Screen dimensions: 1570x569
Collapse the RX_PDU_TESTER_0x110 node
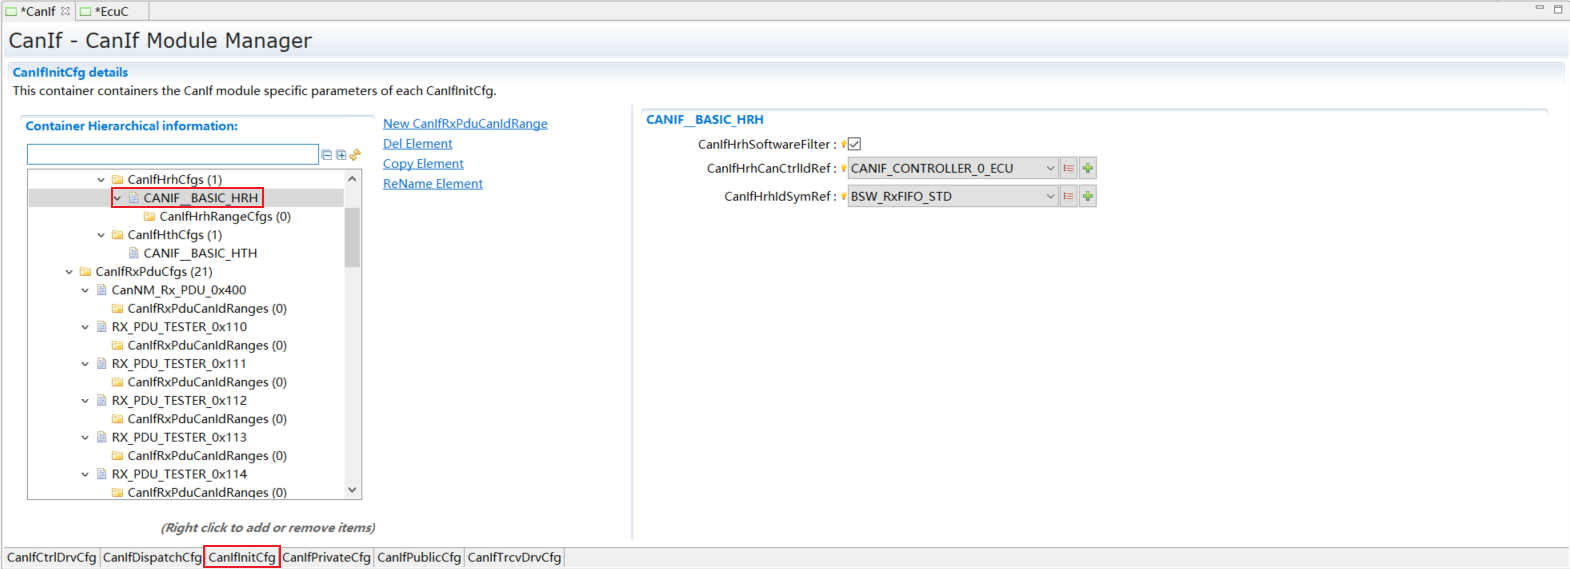tap(85, 327)
